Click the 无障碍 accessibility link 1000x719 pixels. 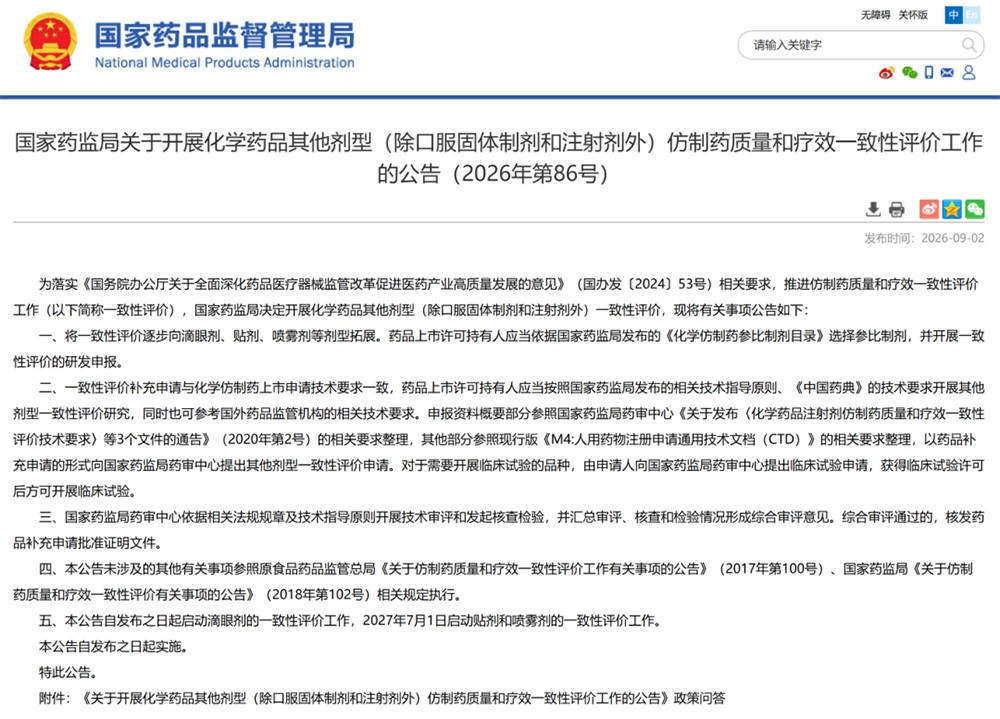[875, 15]
